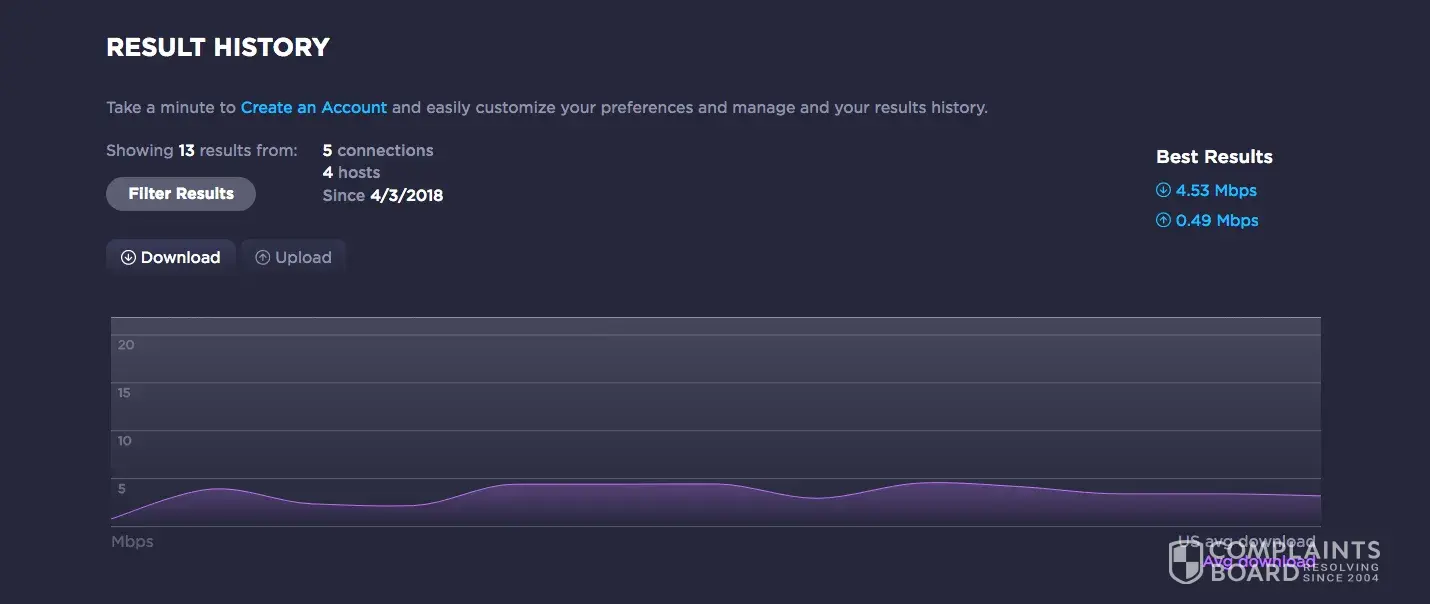Image resolution: width=1430 pixels, height=604 pixels.
Task: Select the Download tab label
Action: coord(180,258)
